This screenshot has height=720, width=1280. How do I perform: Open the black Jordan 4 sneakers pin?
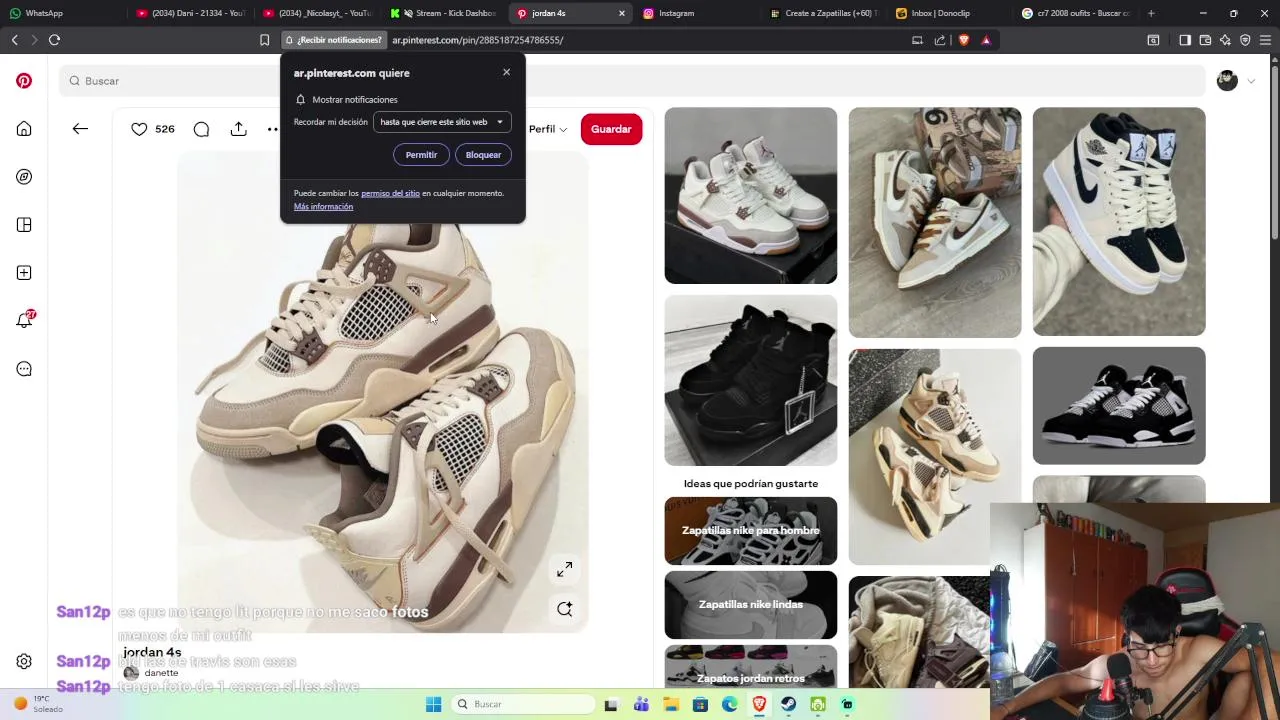tap(751, 380)
